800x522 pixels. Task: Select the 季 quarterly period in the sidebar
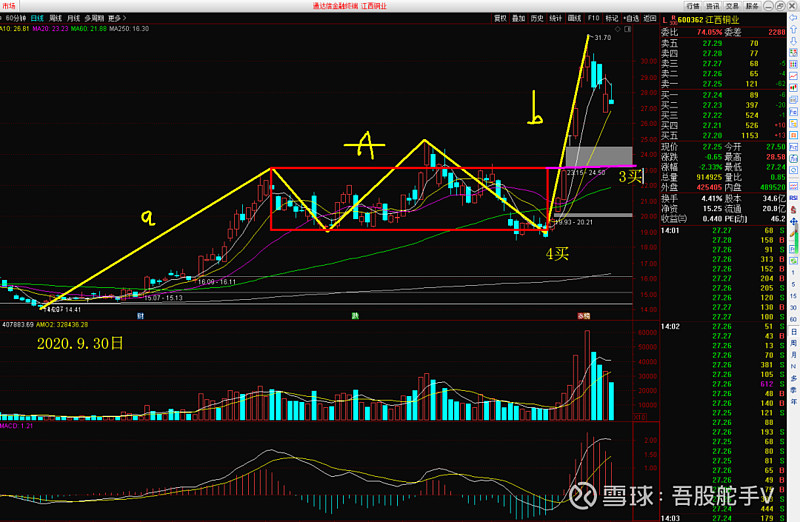click(x=793, y=390)
